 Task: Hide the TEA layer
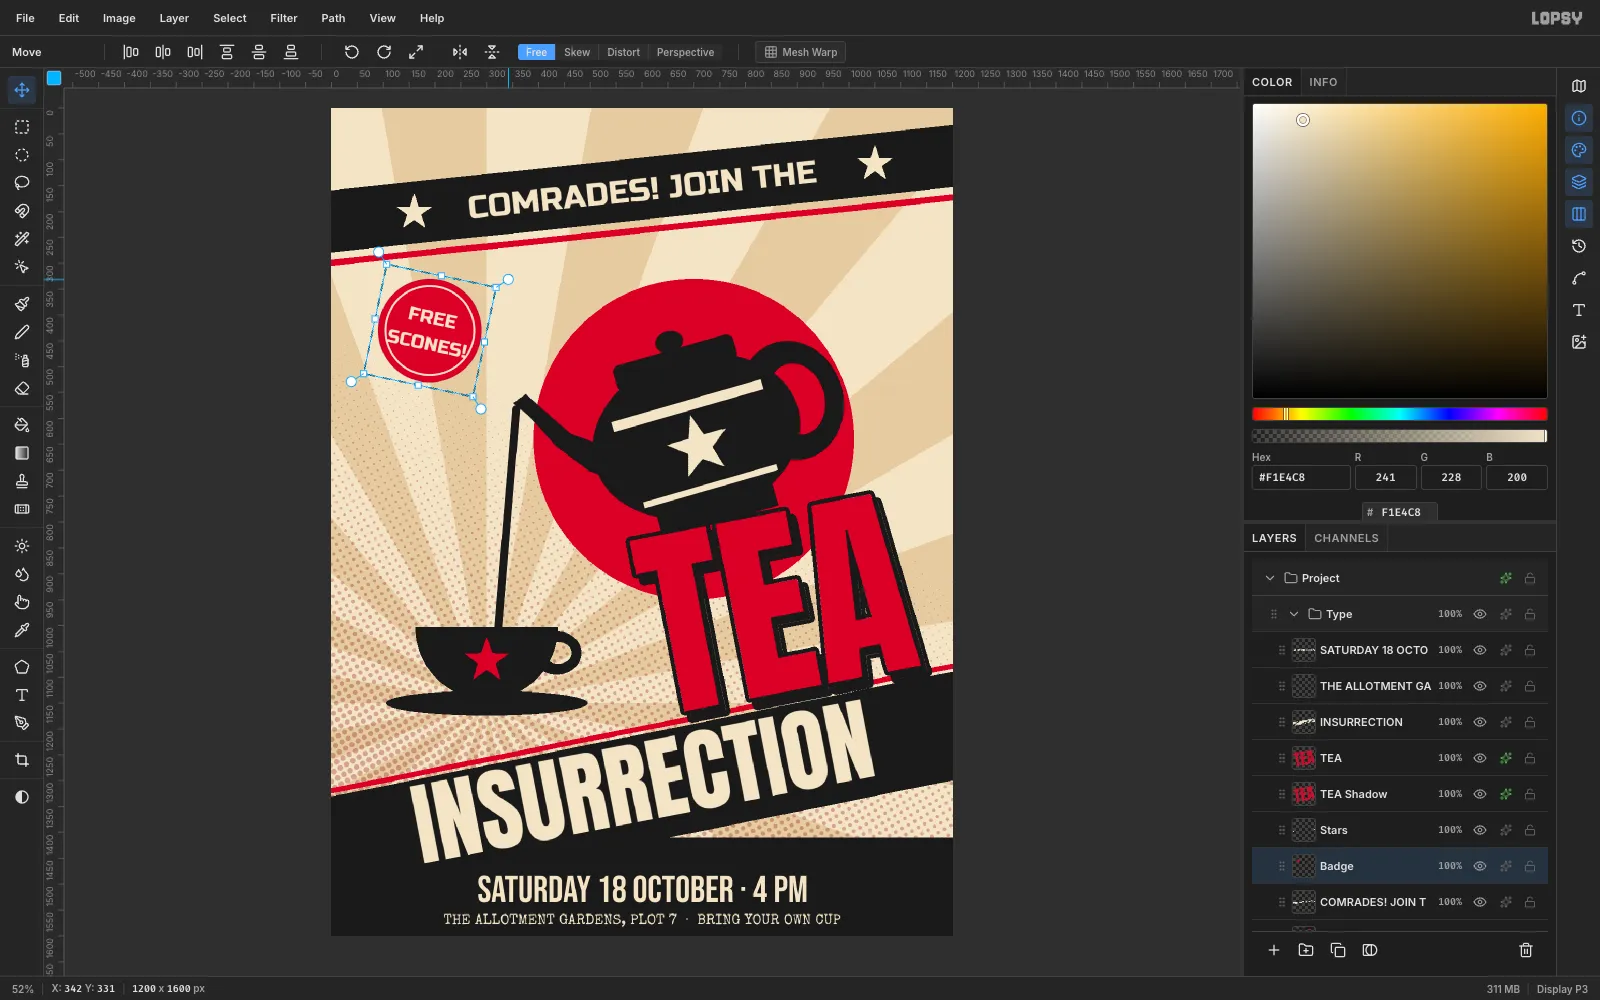tap(1480, 758)
